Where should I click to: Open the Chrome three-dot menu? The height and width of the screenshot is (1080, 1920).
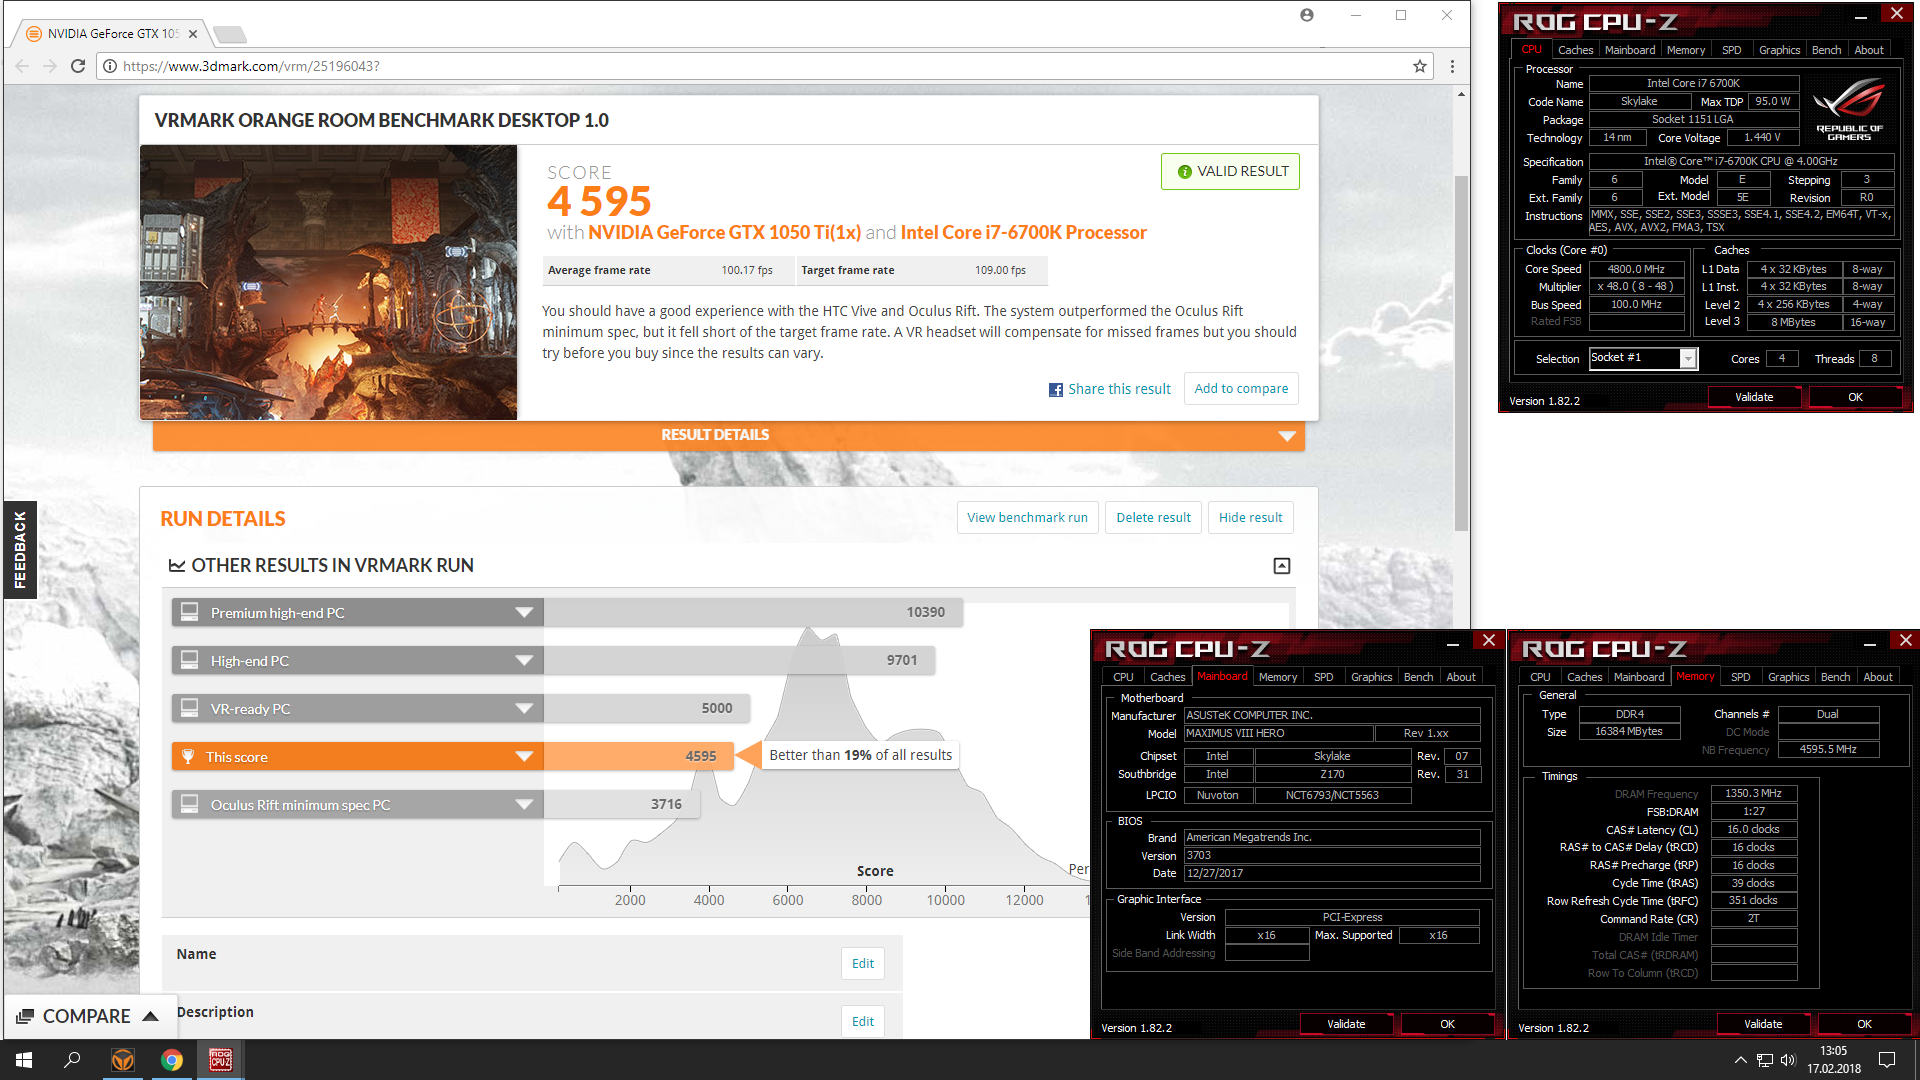coord(1452,66)
